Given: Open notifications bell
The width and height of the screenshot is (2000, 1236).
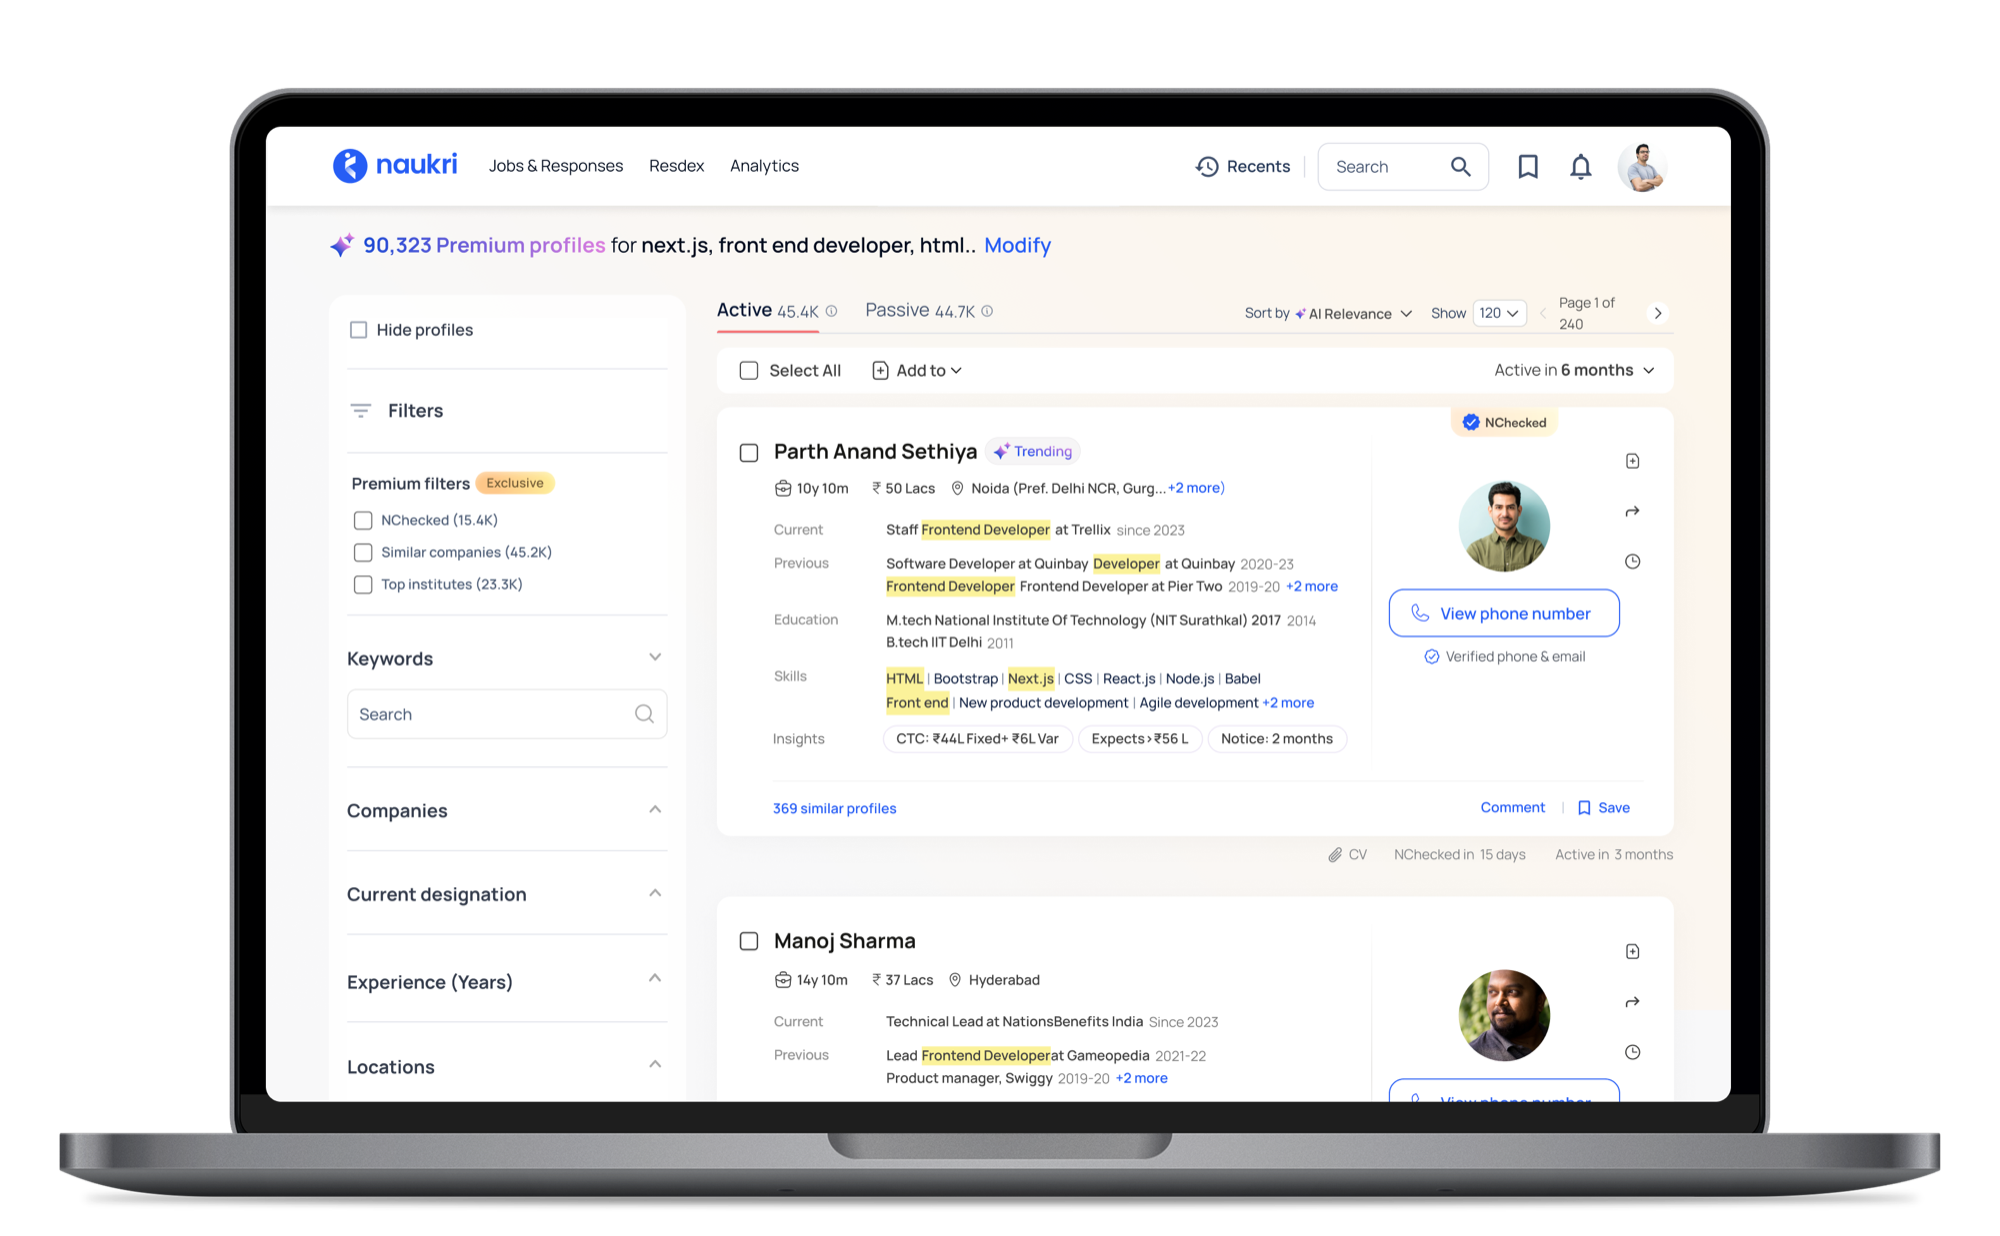Looking at the screenshot, I should coord(1580,166).
